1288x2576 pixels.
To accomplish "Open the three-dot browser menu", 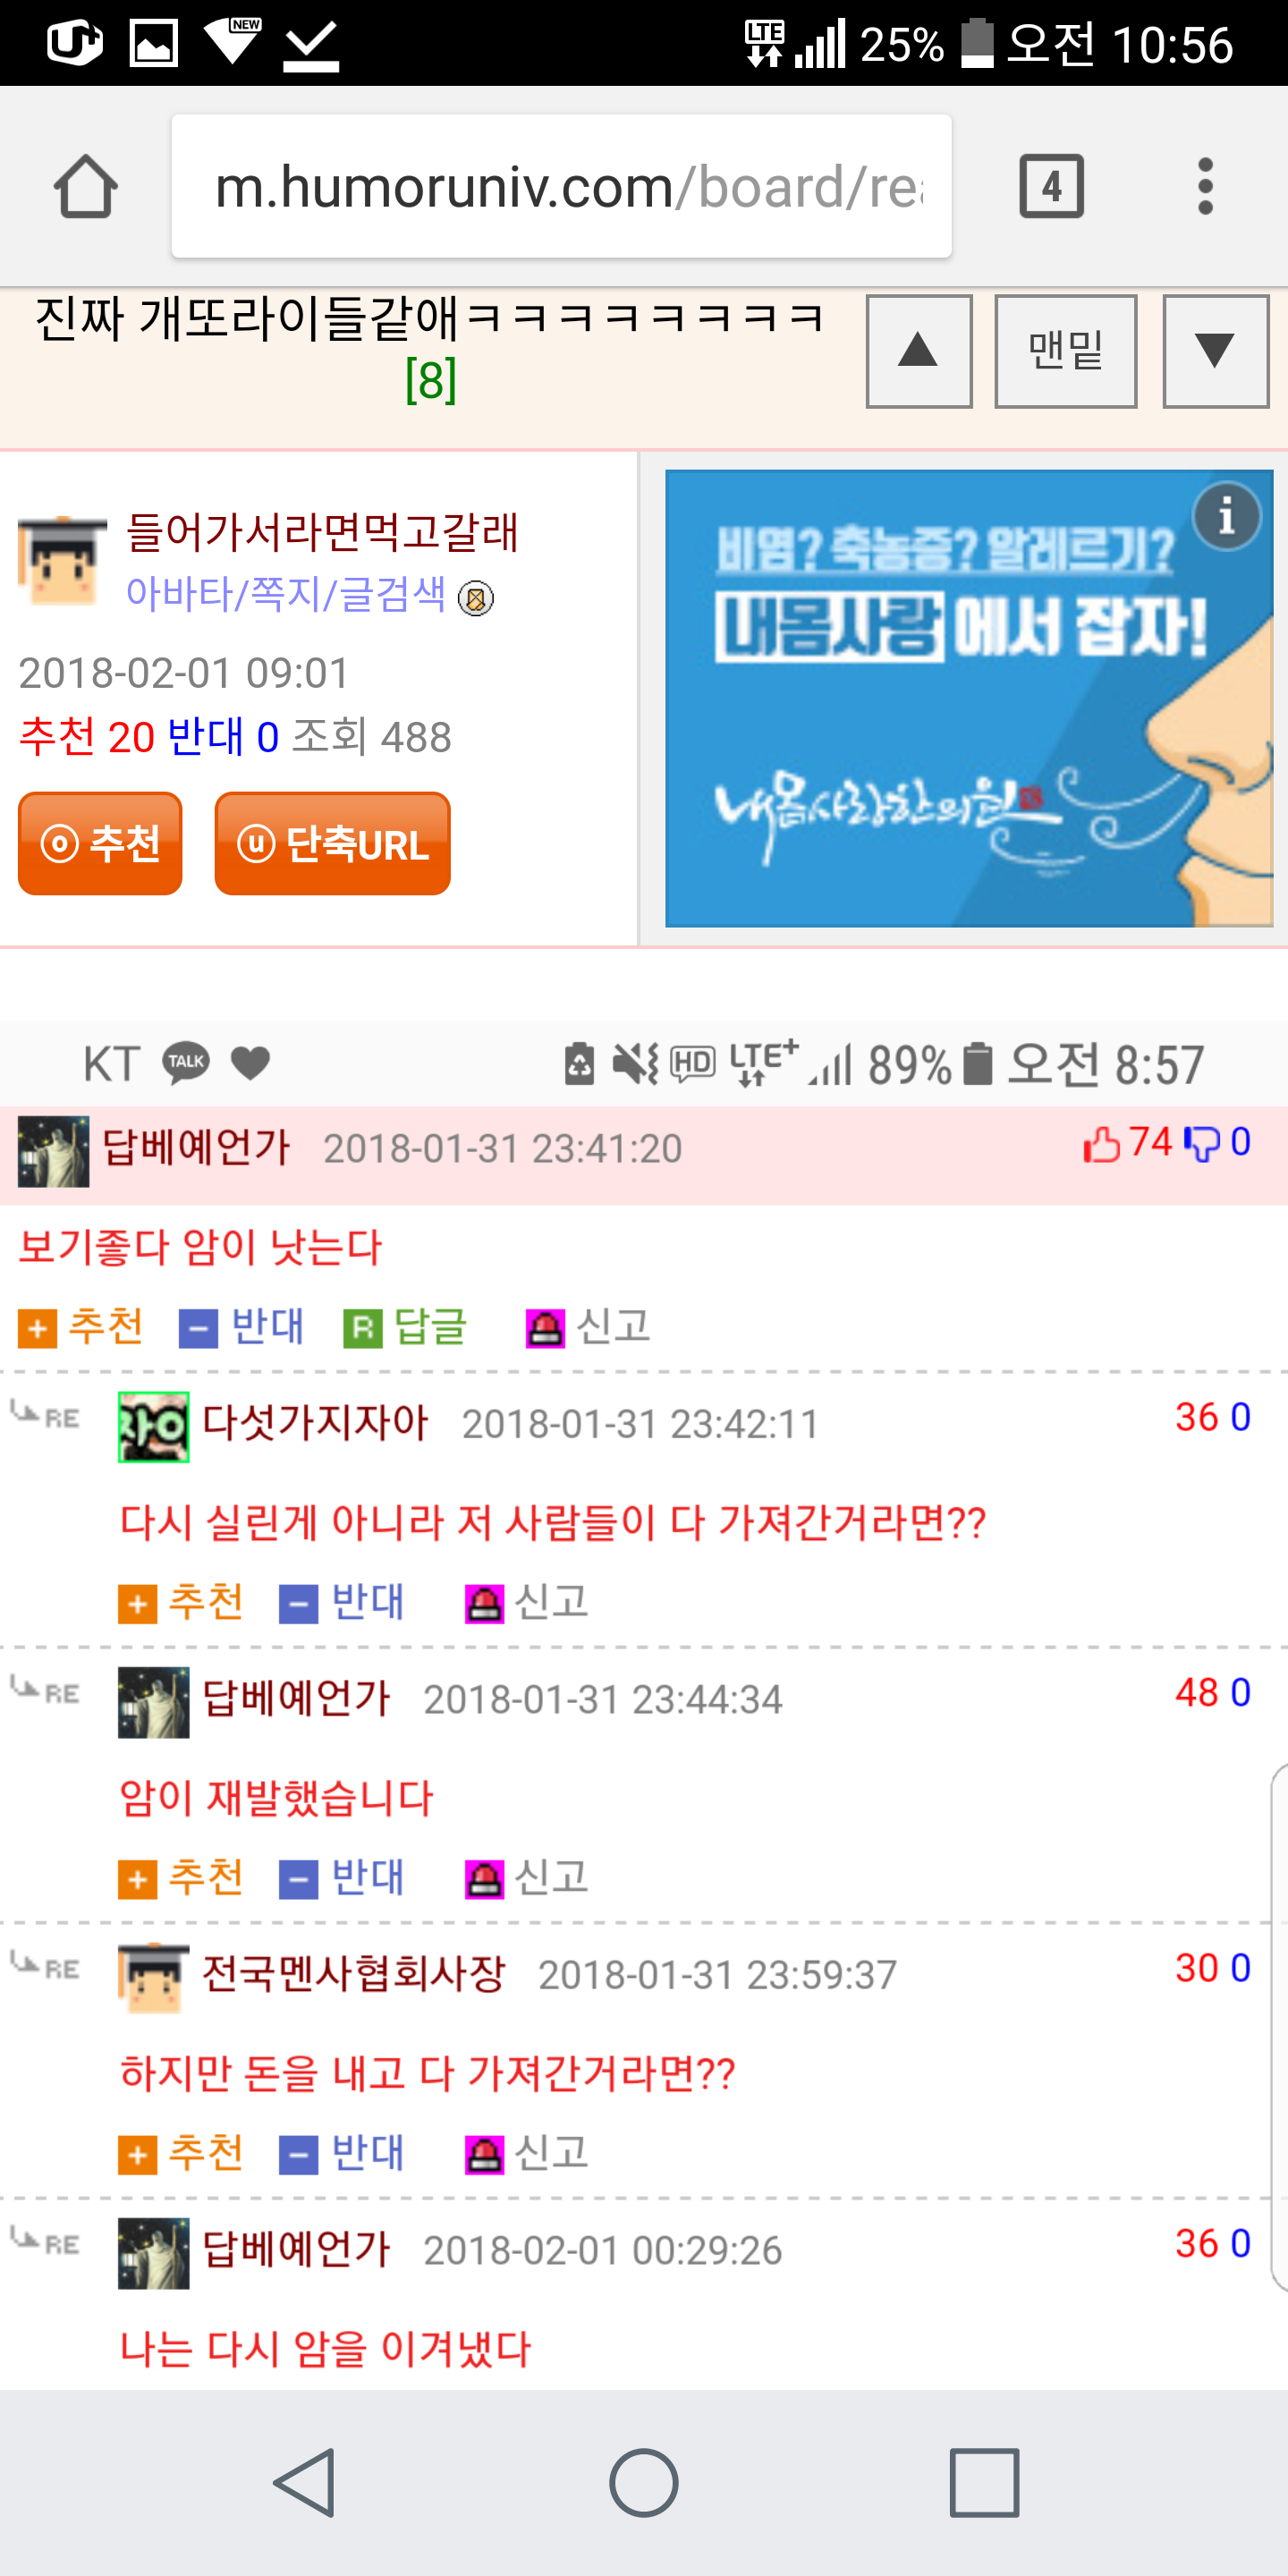I will point(1205,186).
